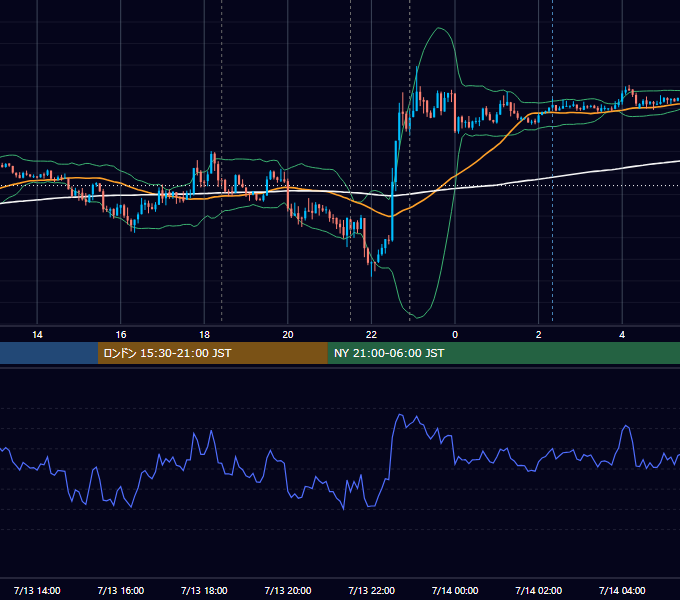The width and height of the screenshot is (680, 600).
Task: Click the 7/13 16:00 time label
Action: 121,590
